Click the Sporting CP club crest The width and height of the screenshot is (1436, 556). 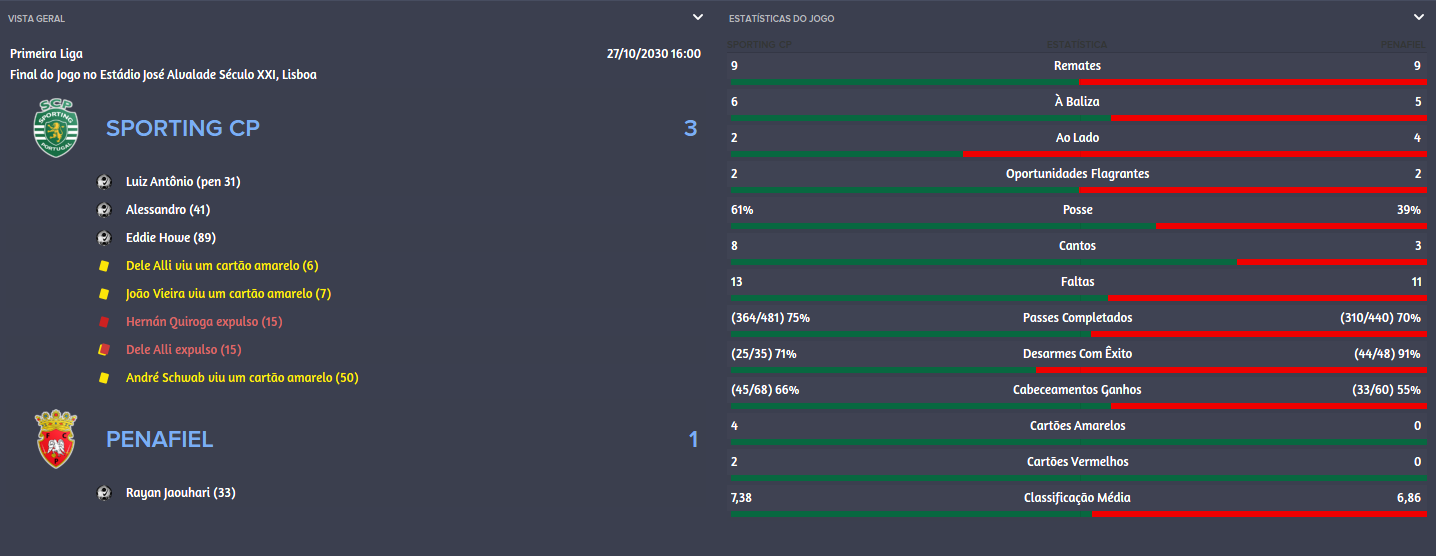[55, 128]
